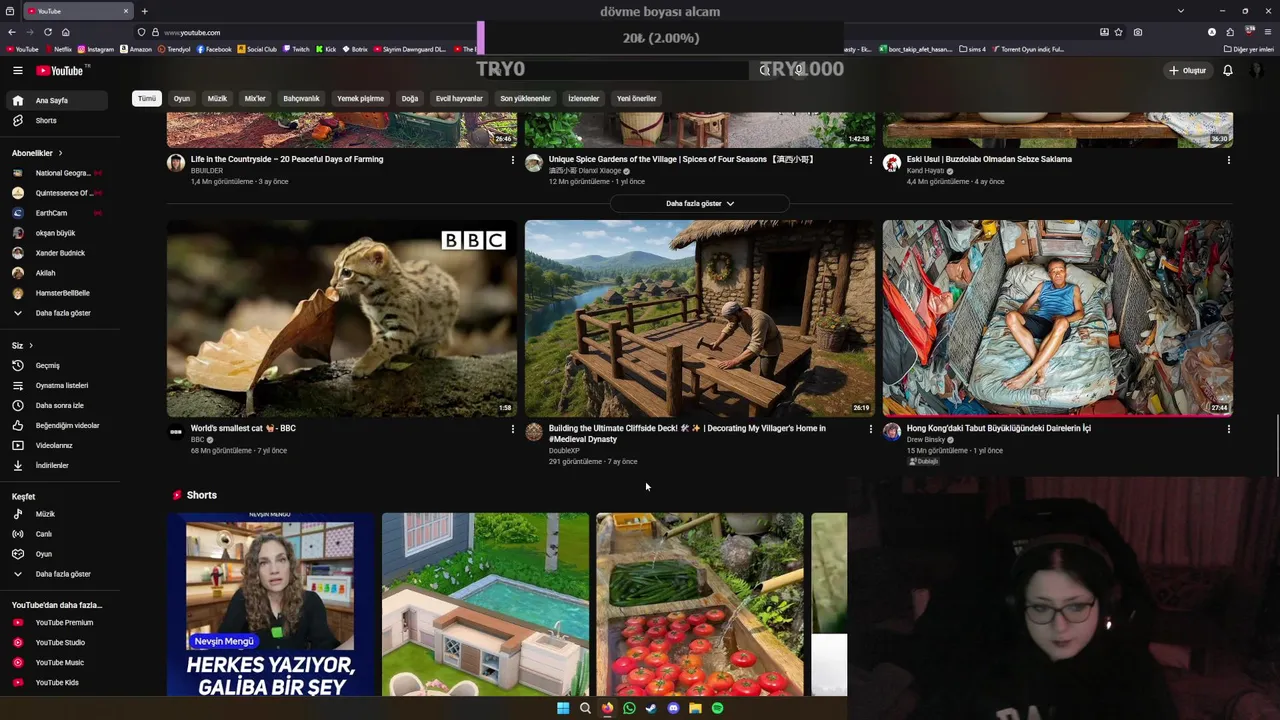Open the YouTube hamburger guide menu

pyautogui.click(x=17, y=70)
